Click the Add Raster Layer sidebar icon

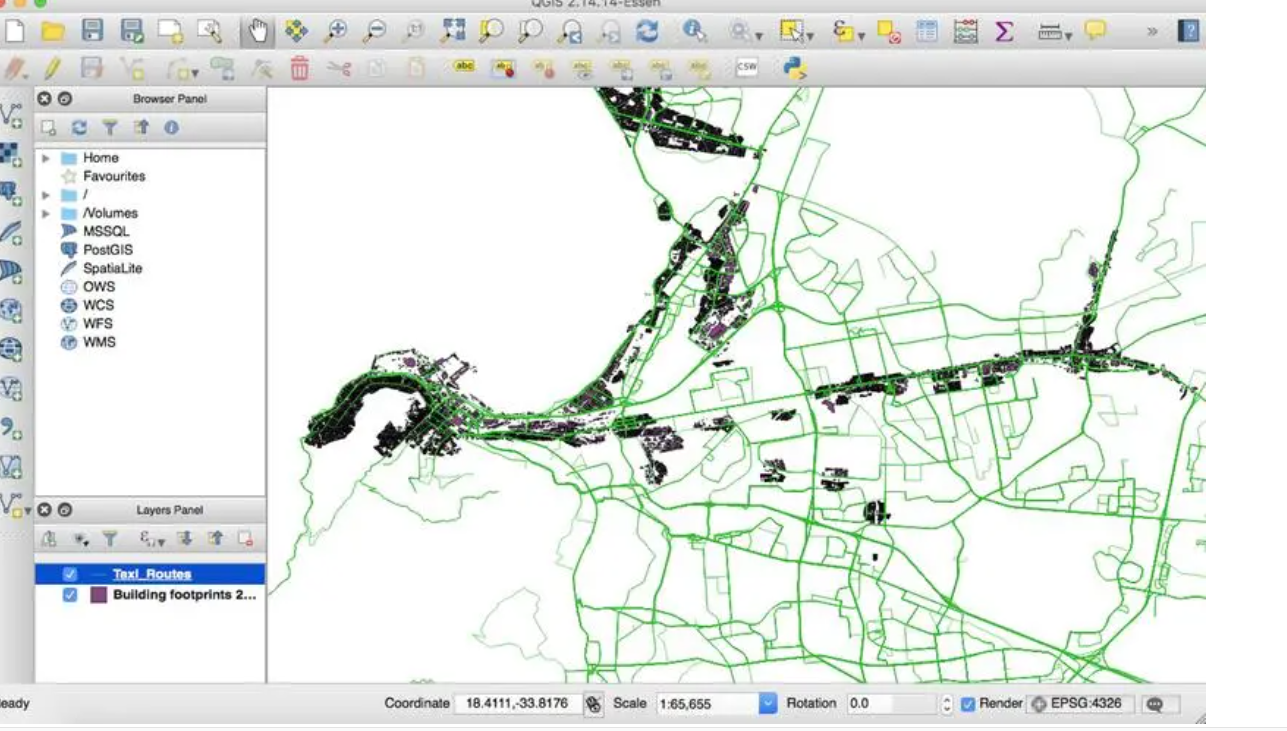[x=10, y=155]
